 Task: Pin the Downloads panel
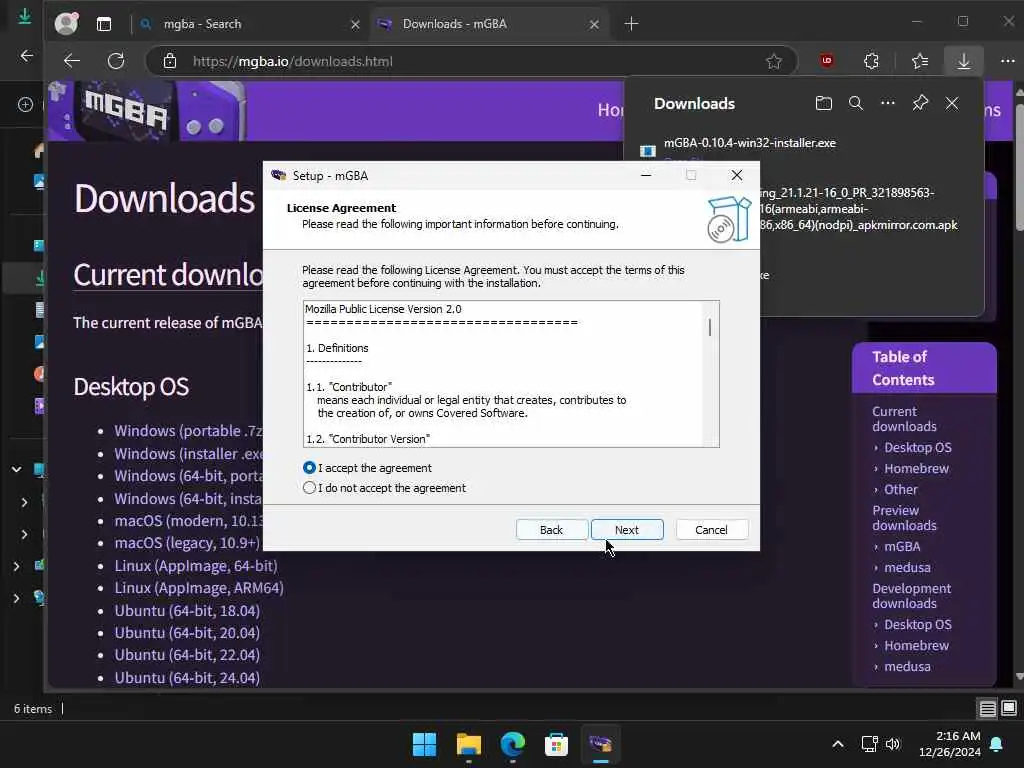[920, 103]
